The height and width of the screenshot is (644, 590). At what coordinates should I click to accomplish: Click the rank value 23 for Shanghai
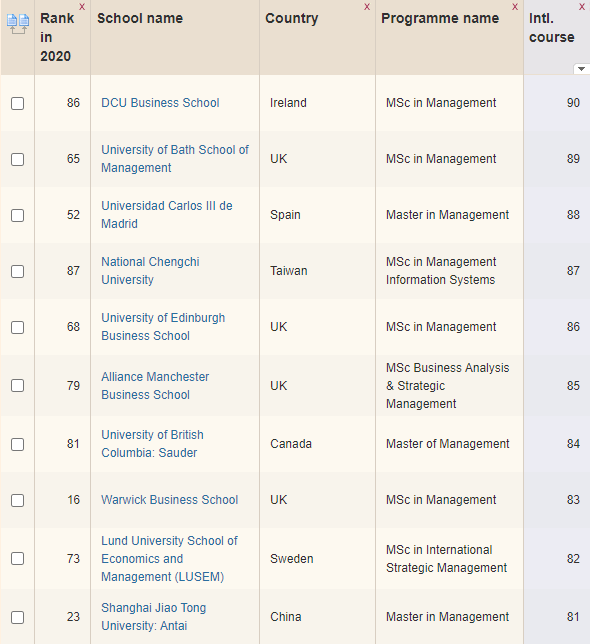point(73,616)
